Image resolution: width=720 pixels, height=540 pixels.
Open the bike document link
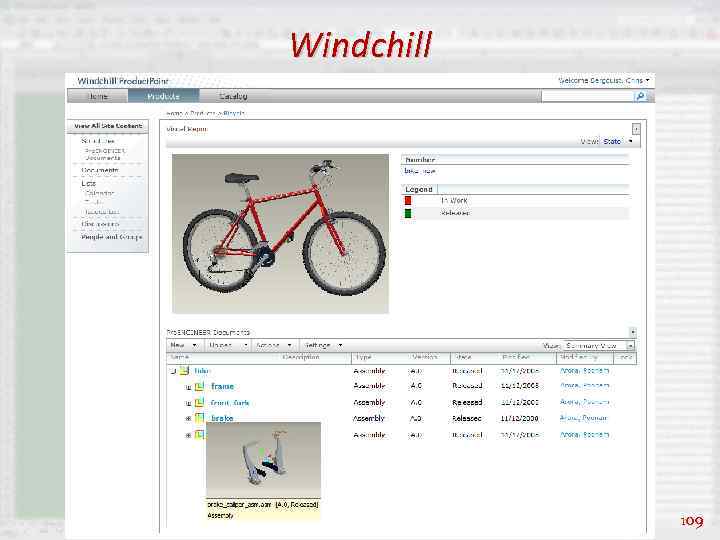201,371
